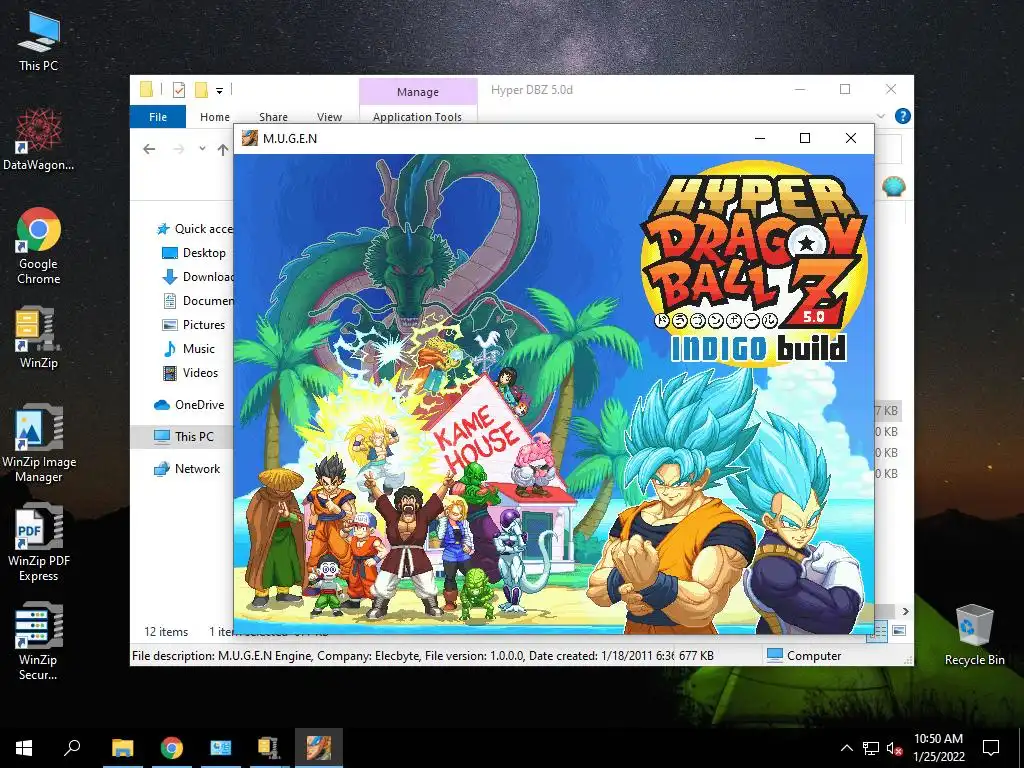This screenshot has width=1024, height=768.
Task: Launch Google Chrome from the desktop
Action: pyautogui.click(x=39, y=246)
